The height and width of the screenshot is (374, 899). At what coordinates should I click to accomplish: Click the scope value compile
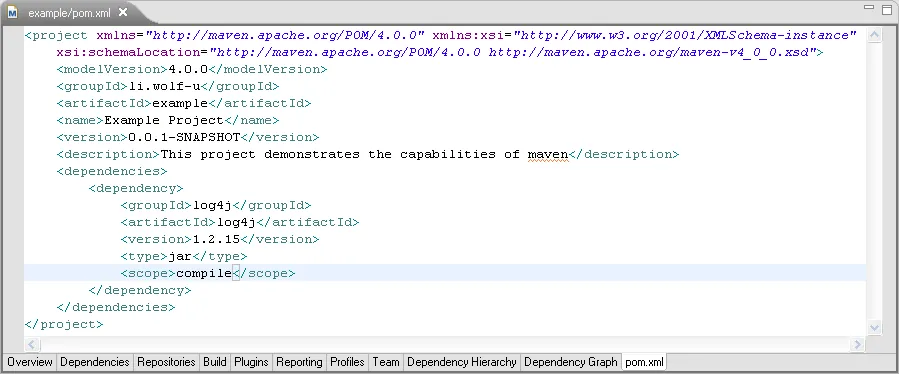(x=204, y=274)
